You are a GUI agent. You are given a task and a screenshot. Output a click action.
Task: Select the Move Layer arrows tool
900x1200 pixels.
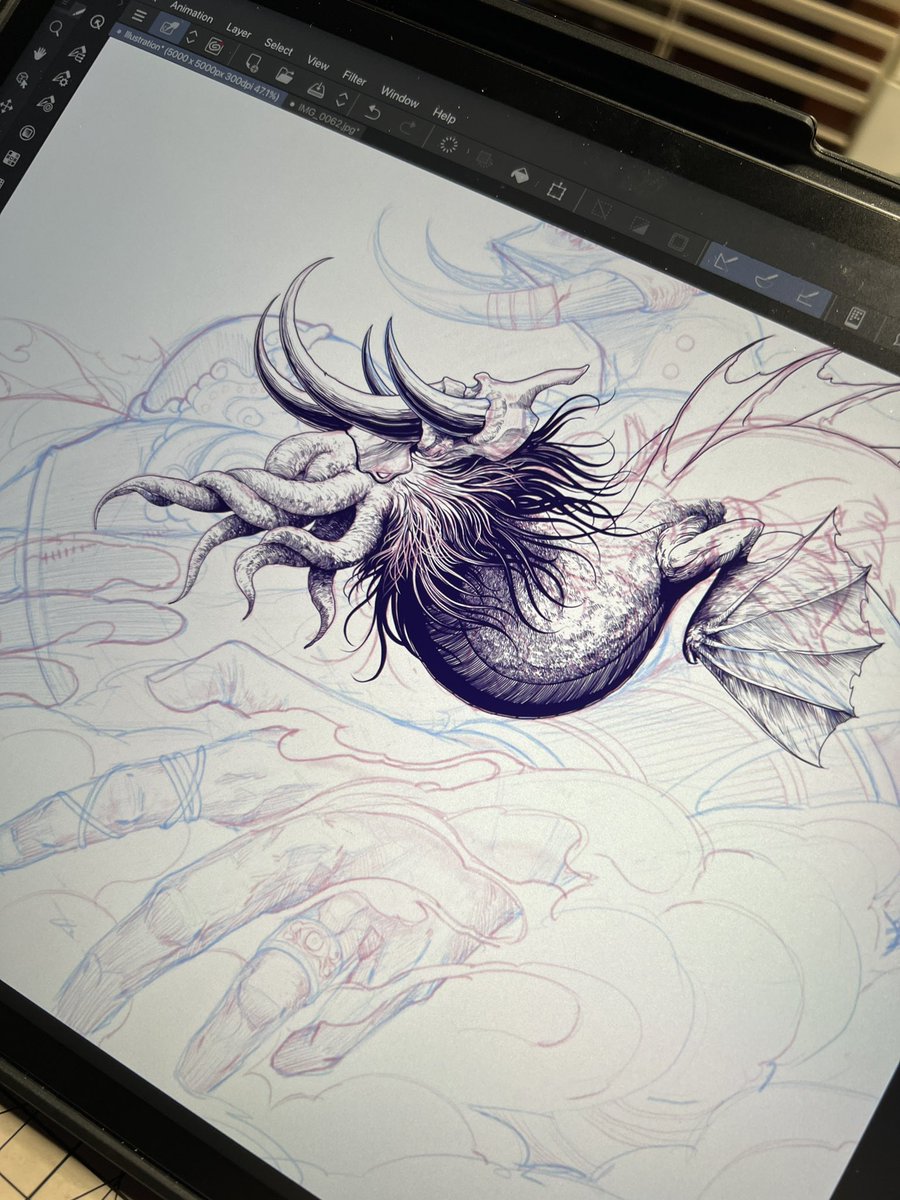tap(6, 106)
